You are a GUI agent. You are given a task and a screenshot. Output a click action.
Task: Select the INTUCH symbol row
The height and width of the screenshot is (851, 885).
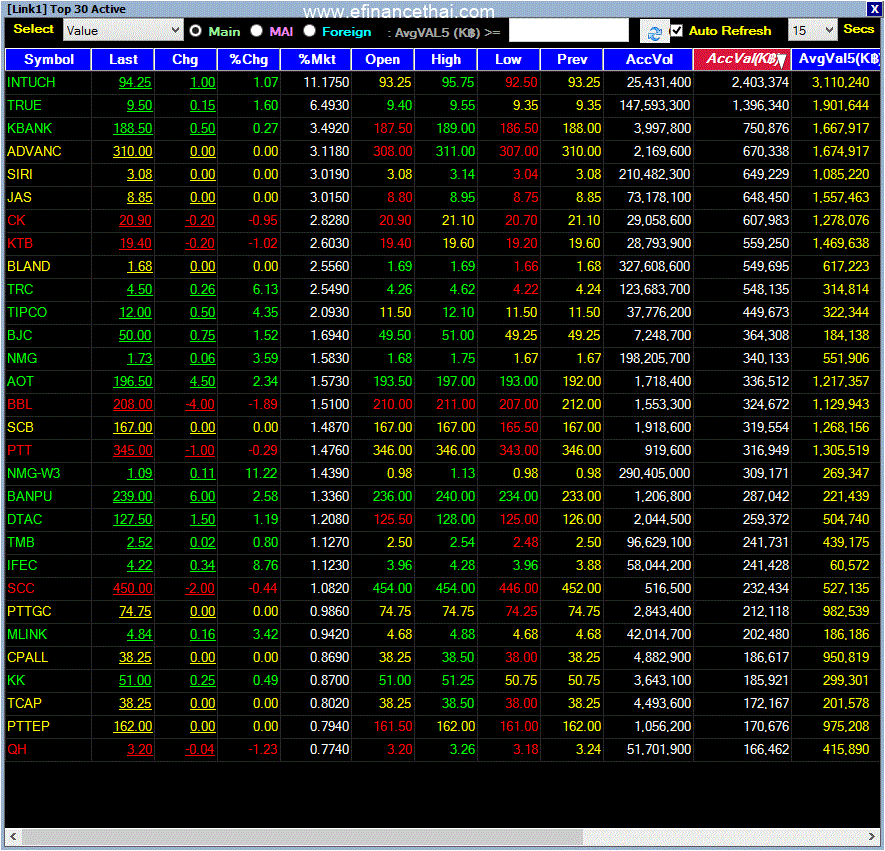tap(442, 82)
